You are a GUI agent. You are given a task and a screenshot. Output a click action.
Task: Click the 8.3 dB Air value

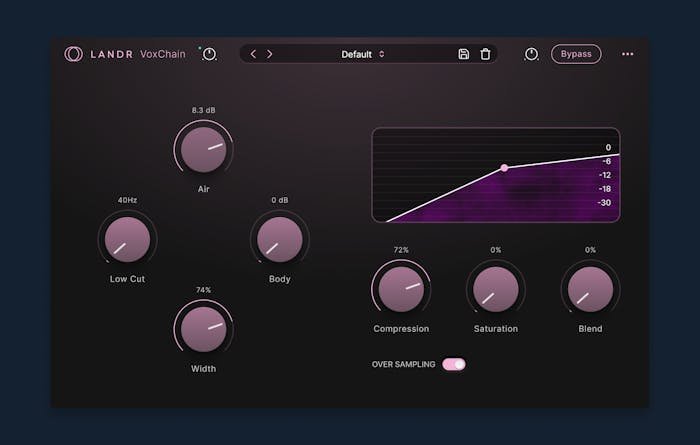click(204, 110)
